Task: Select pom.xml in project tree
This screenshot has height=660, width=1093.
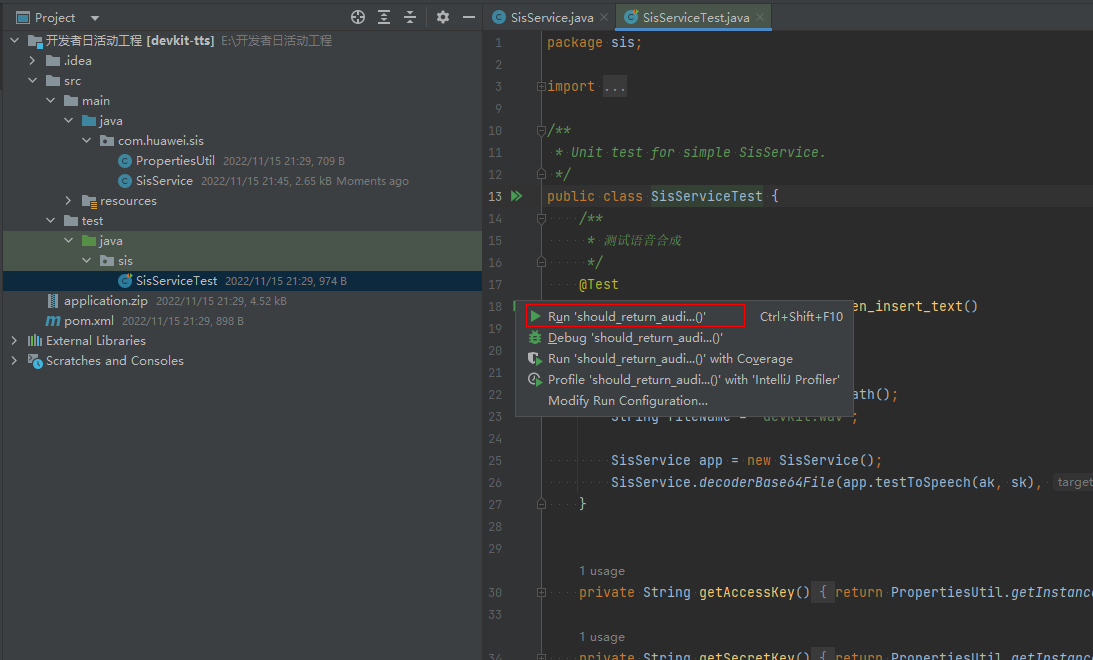Action: coord(88,321)
